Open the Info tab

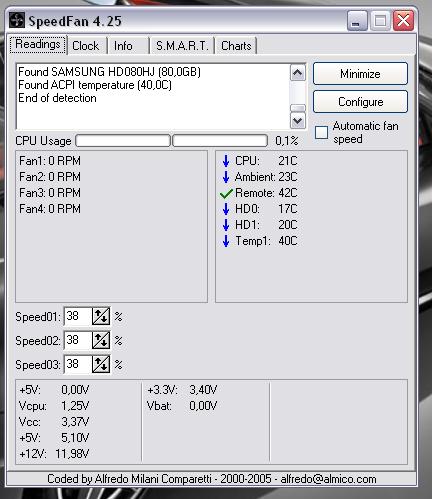[x=127, y=46]
